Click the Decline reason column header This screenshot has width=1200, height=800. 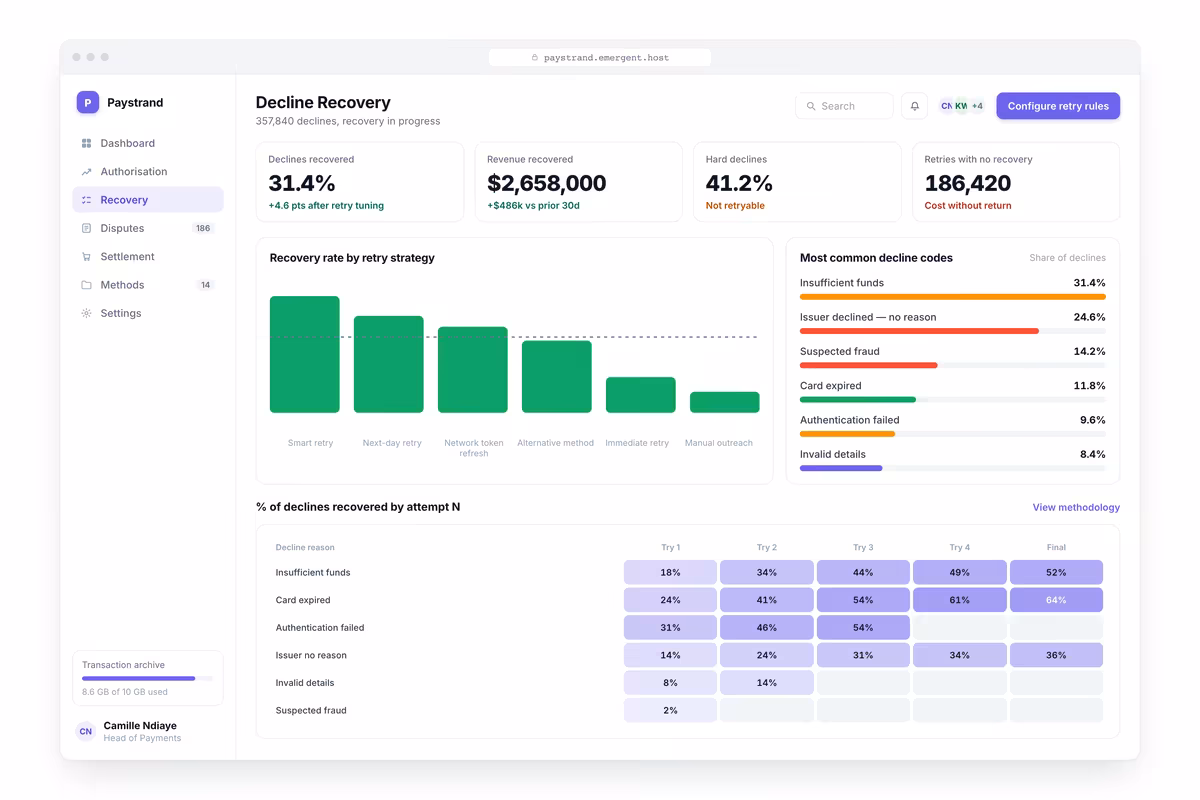[305, 548]
